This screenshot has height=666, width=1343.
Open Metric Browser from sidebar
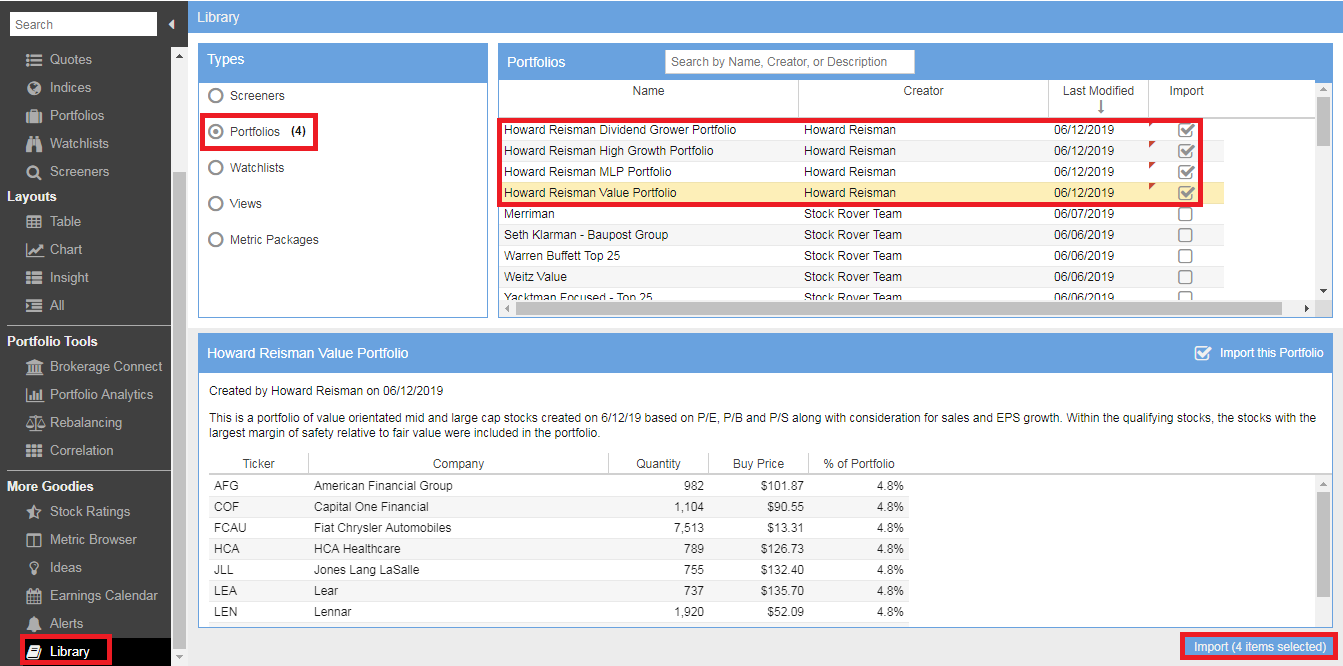(x=94, y=540)
